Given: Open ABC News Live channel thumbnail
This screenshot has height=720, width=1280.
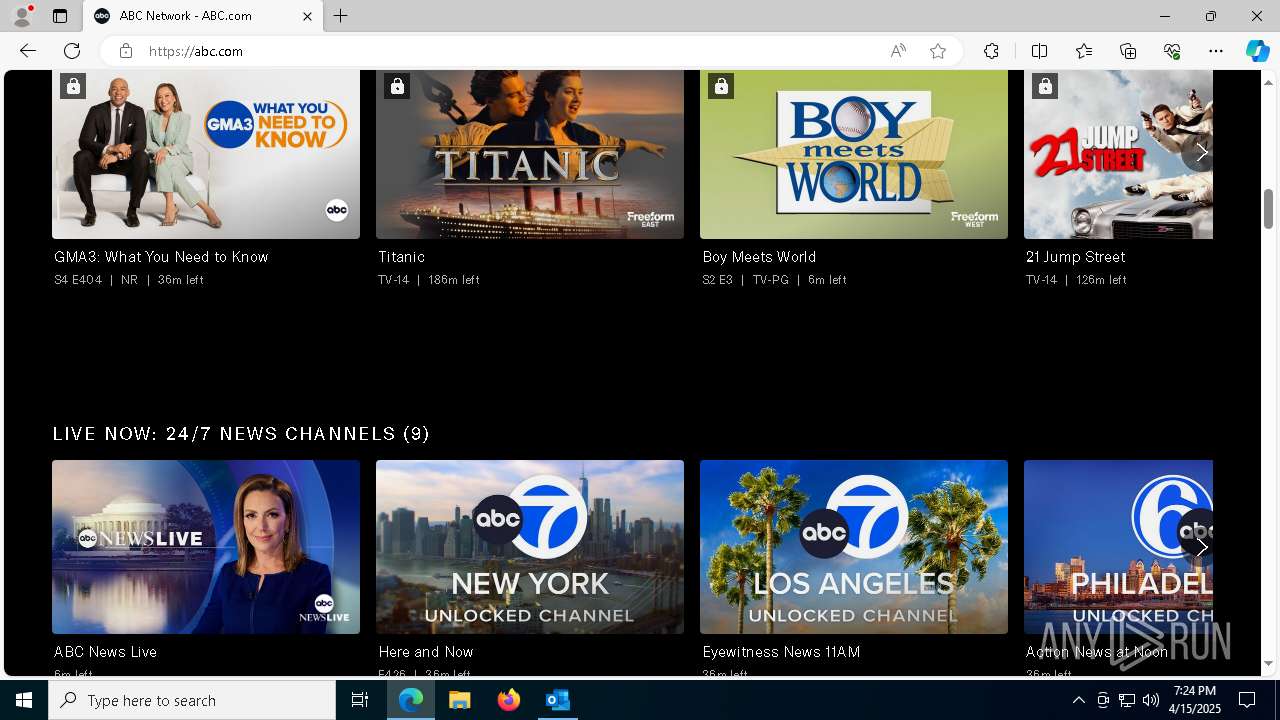Looking at the screenshot, I should coord(206,547).
